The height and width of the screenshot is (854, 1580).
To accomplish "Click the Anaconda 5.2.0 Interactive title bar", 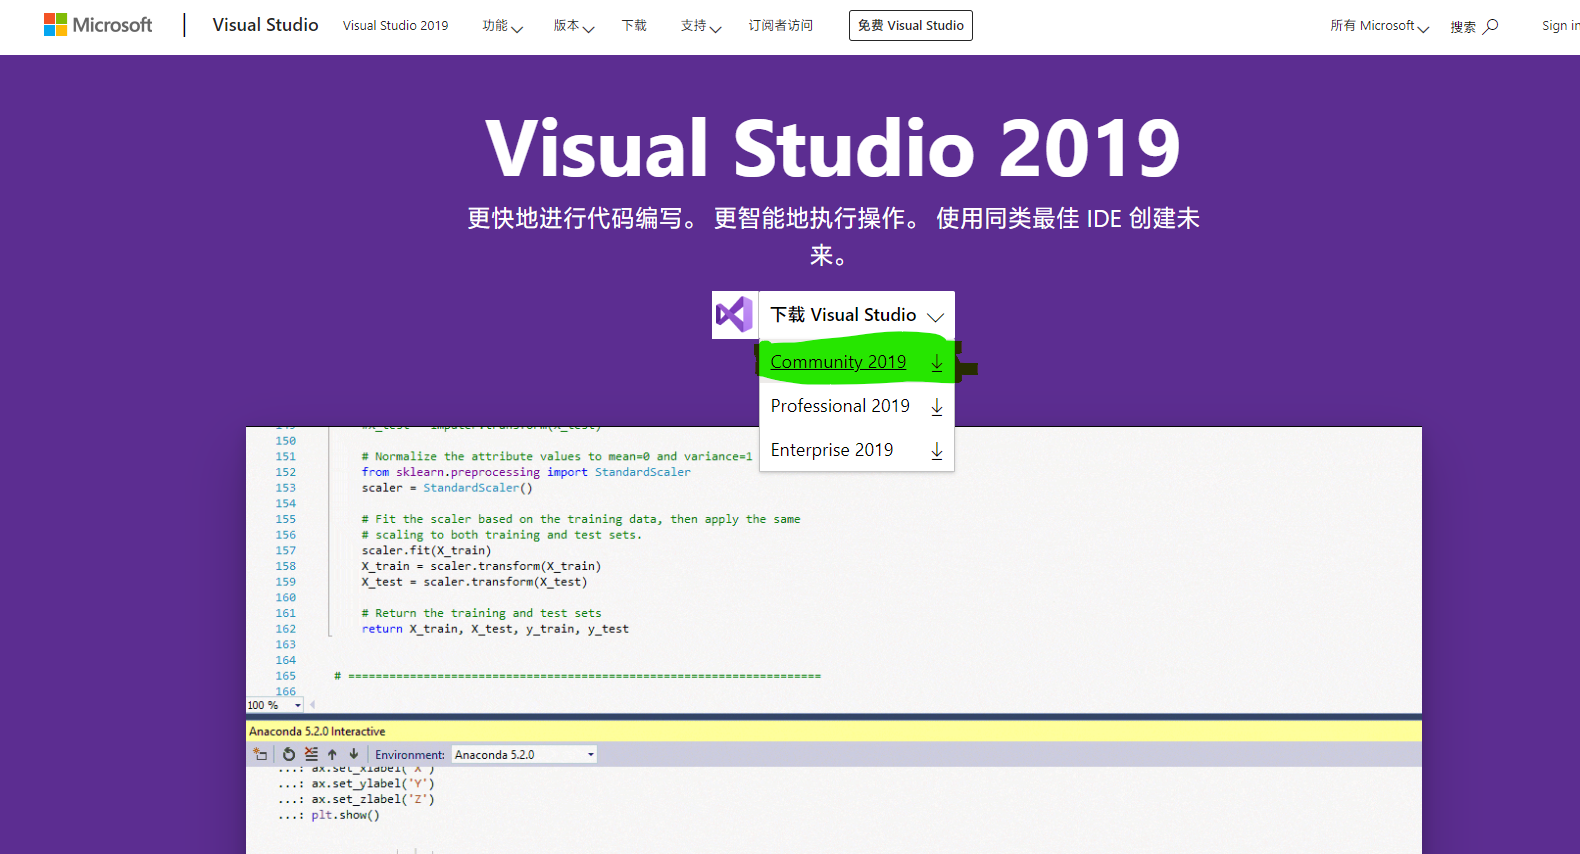I will (x=834, y=731).
